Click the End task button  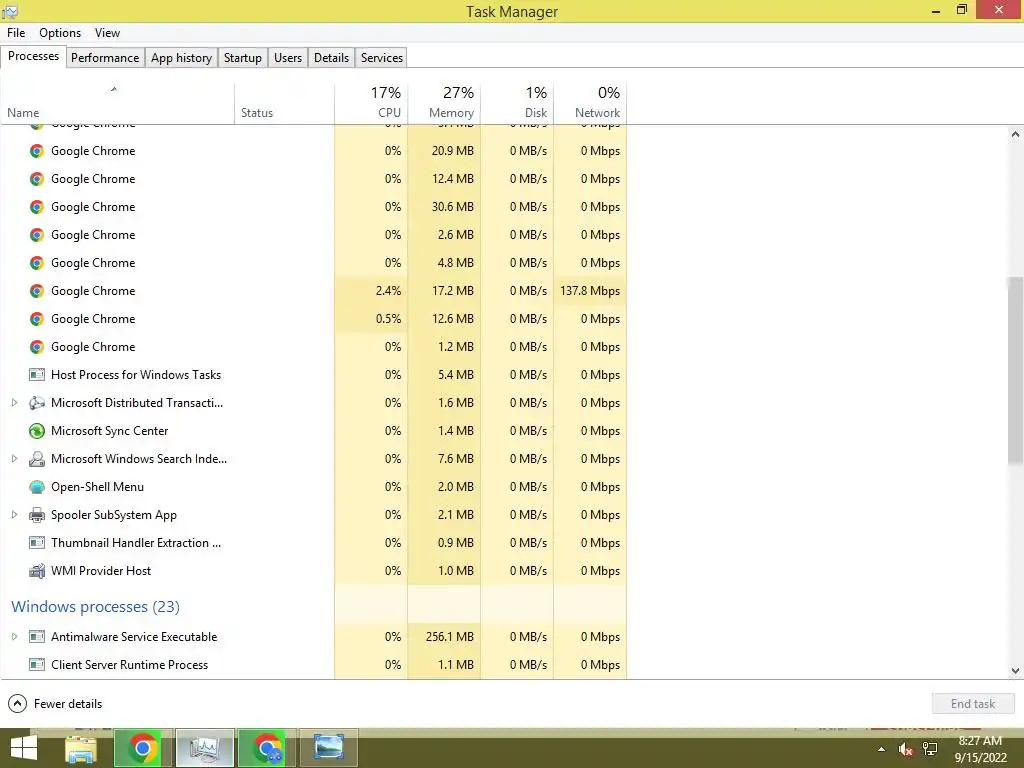pos(973,704)
